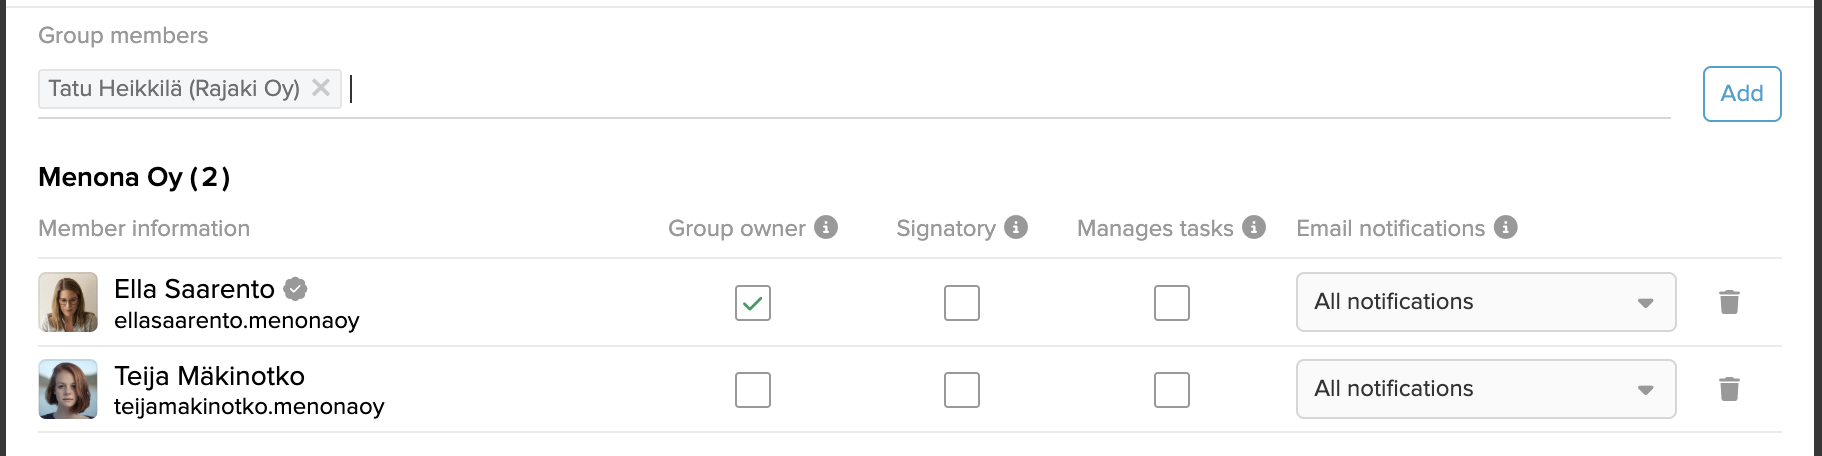This screenshot has width=1822, height=456.
Task: Check Manages tasks for Teija Mäkinotko
Action: (1172, 390)
